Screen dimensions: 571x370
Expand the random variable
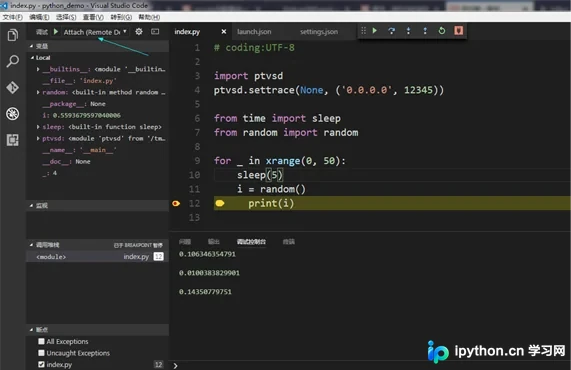(x=38, y=92)
